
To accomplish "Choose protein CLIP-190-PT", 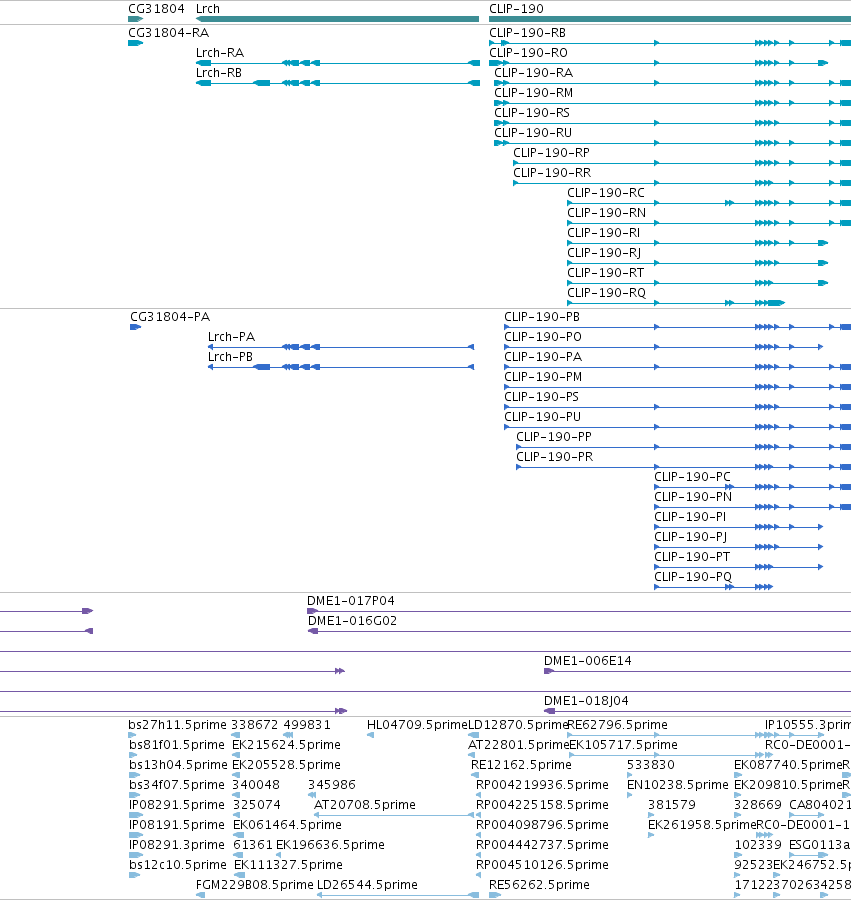I will click(x=692, y=557).
